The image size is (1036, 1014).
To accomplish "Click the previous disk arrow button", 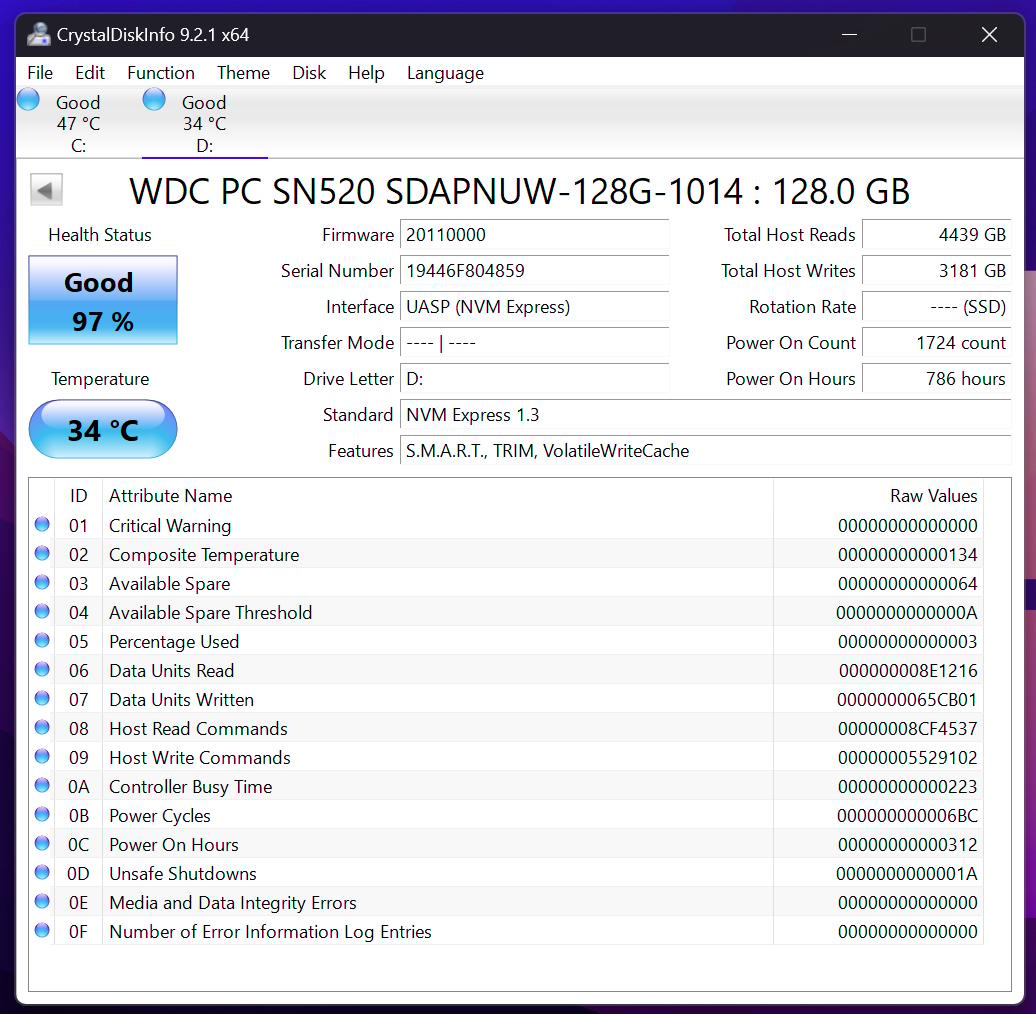I will pos(46,190).
